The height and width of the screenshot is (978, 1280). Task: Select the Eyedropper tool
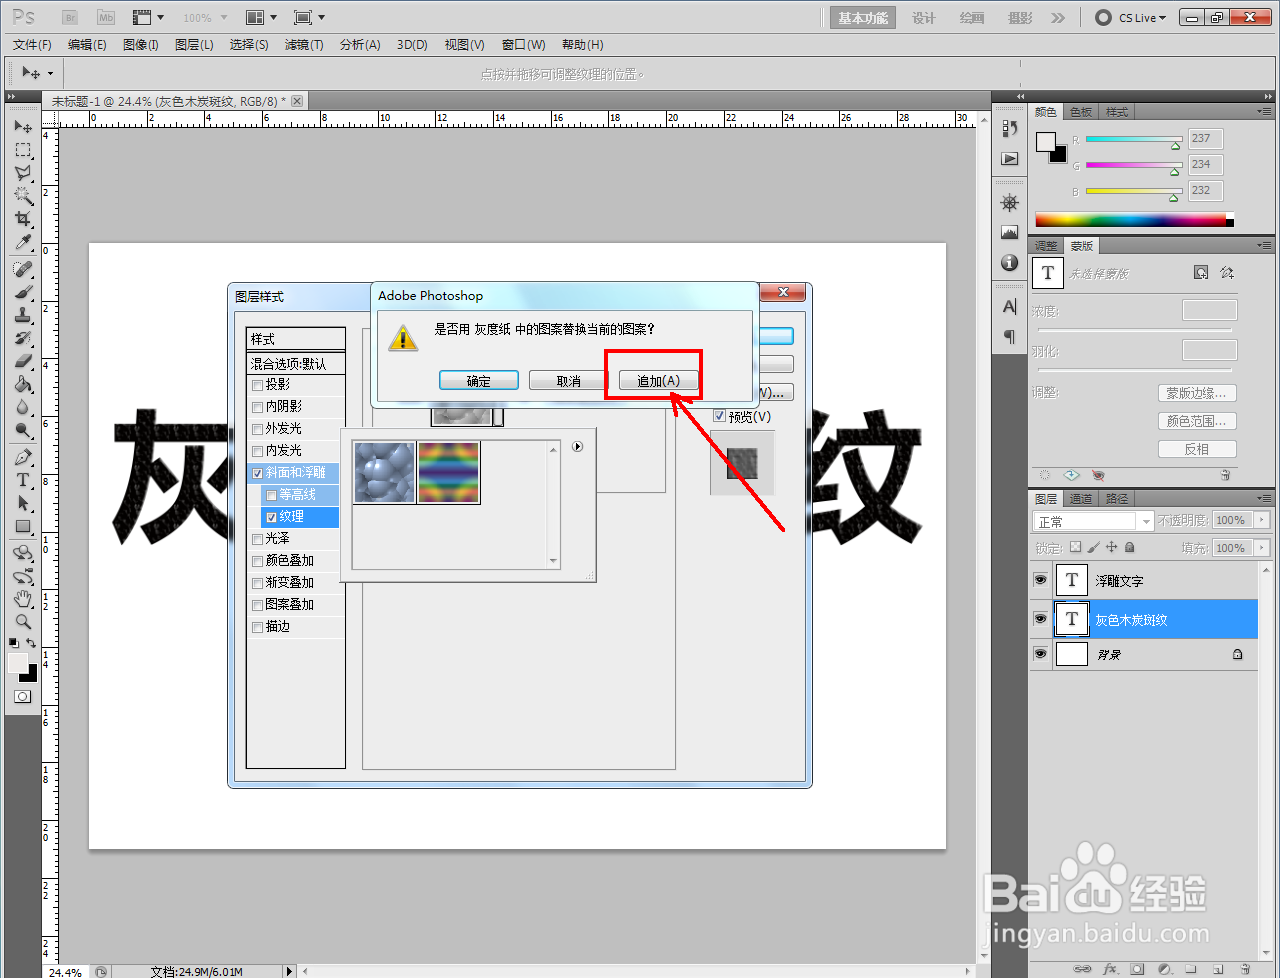pyautogui.click(x=23, y=242)
